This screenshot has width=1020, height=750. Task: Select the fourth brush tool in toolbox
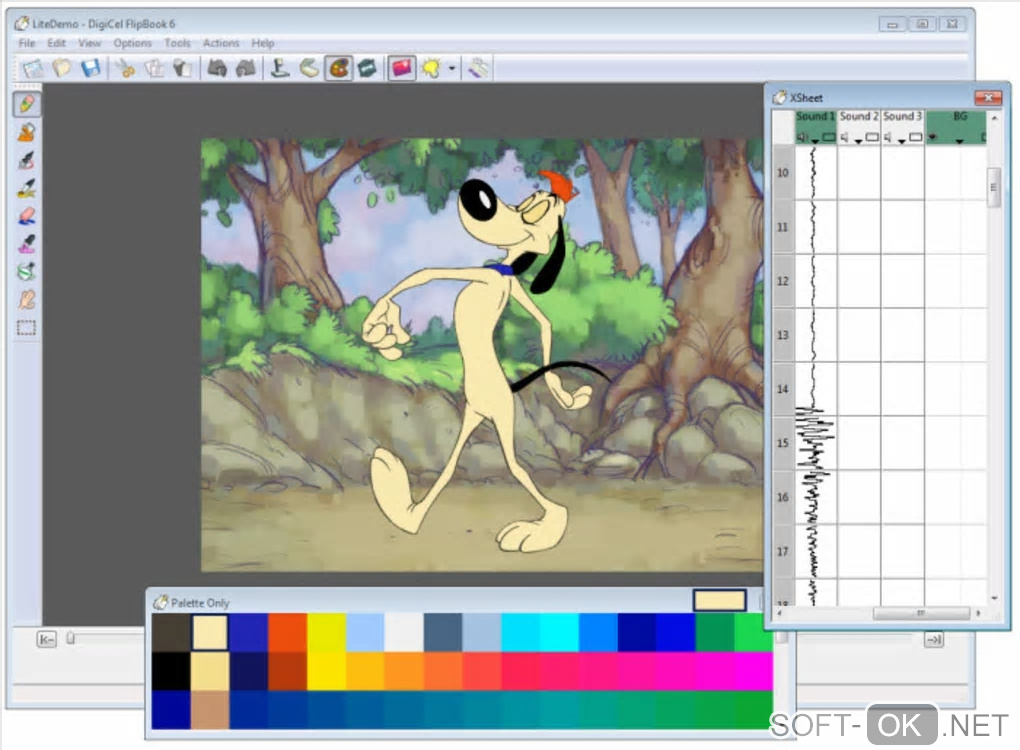[27, 188]
